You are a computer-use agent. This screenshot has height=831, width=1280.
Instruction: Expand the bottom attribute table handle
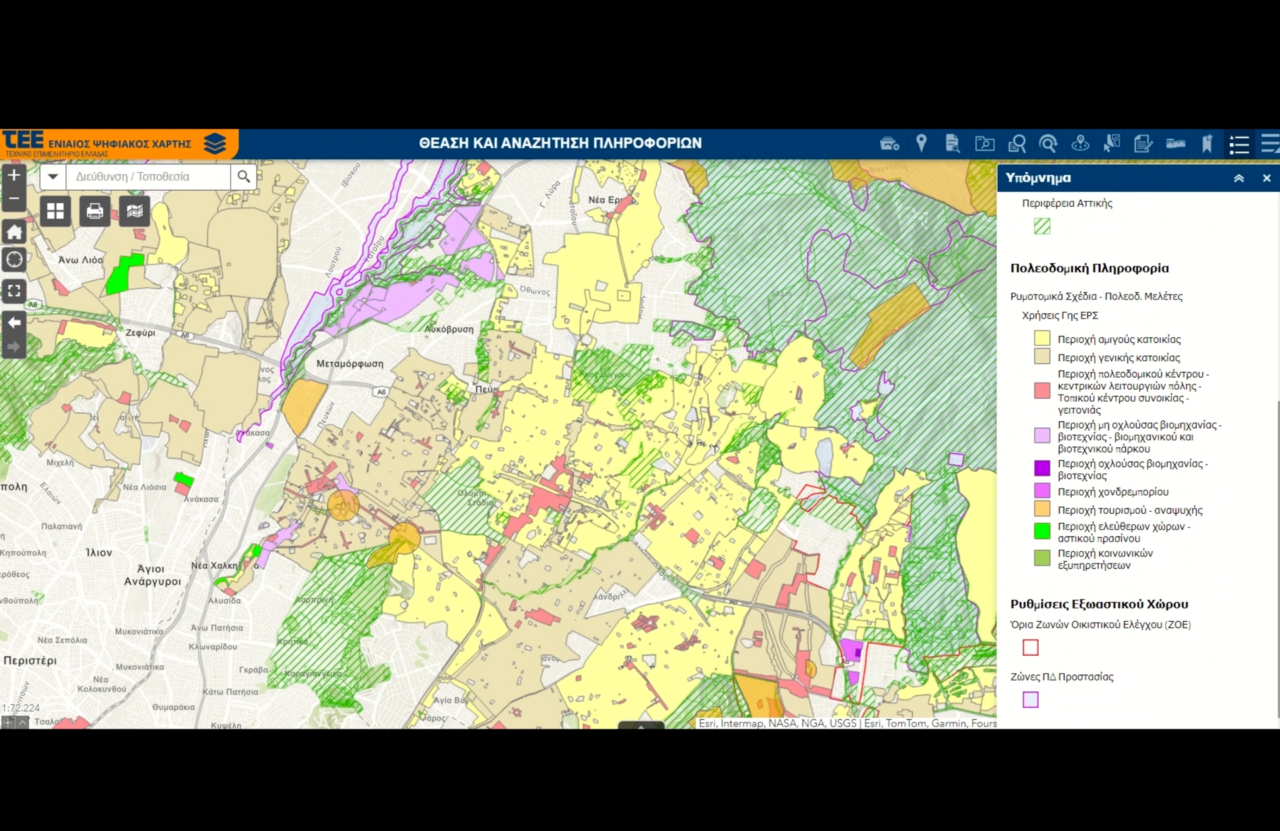(641, 725)
